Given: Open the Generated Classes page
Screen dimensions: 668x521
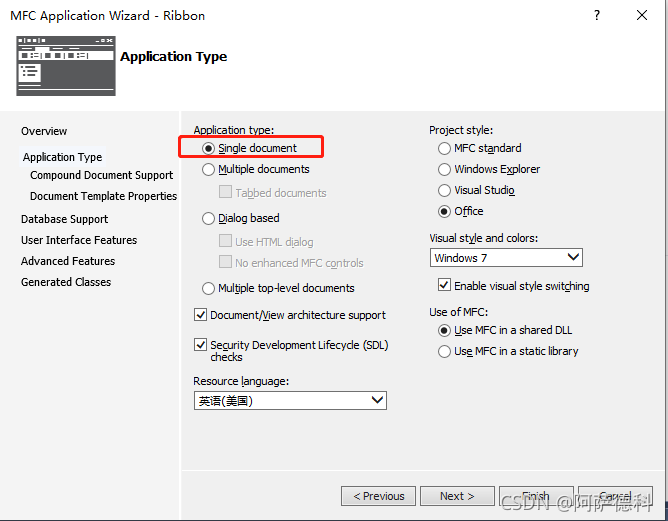Looking at the screenshot, I should [x=66, y=282].
